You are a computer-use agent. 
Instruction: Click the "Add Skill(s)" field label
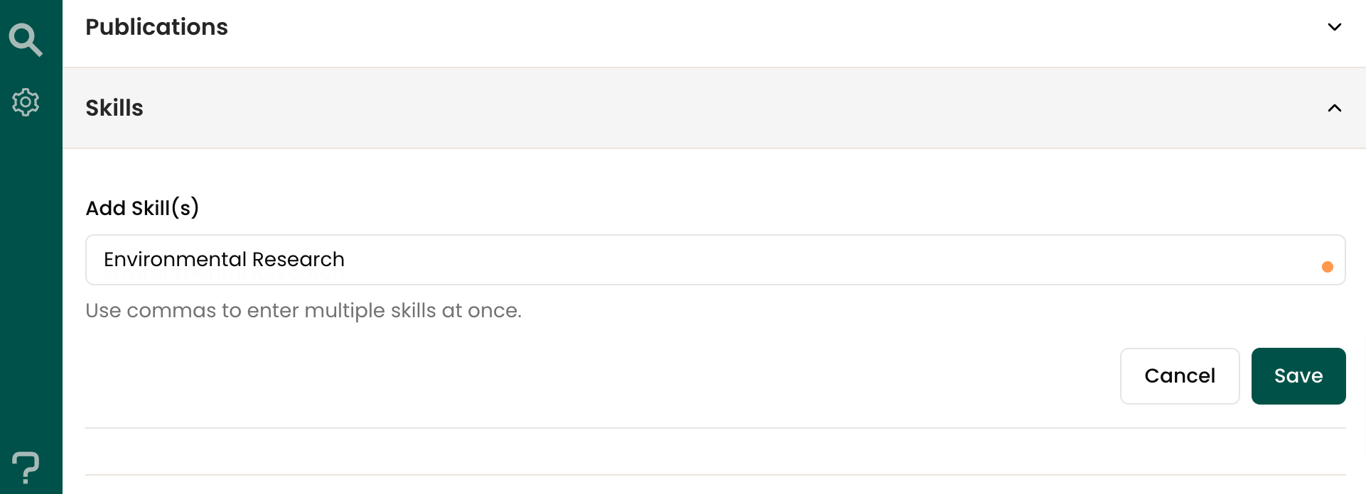pyautogui.click(x=142, y=208)
